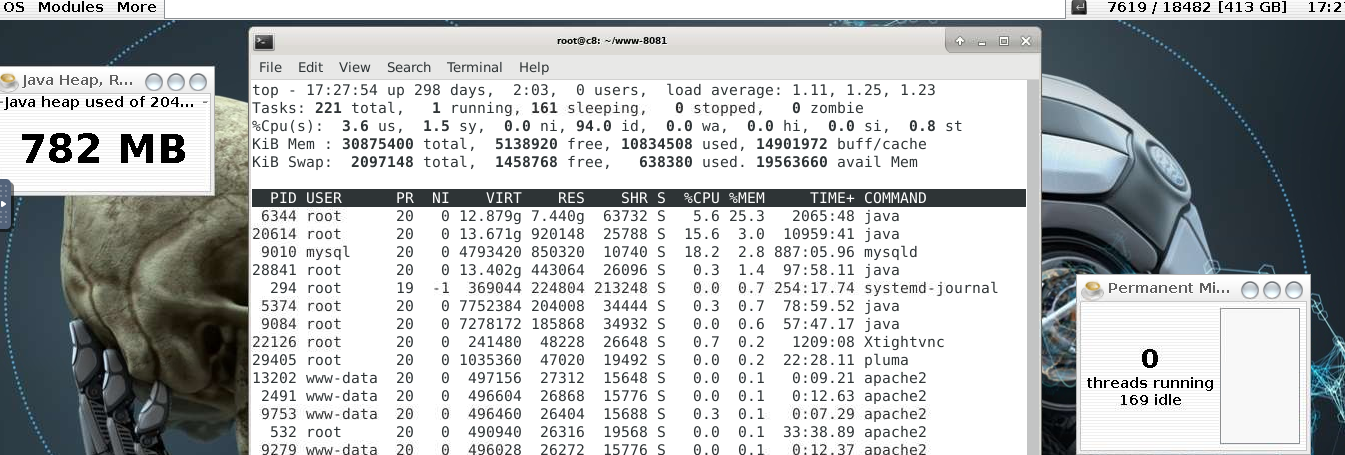
Task: Click the terminal's vertical scrollbar
Action: [x=1033, y=270]
